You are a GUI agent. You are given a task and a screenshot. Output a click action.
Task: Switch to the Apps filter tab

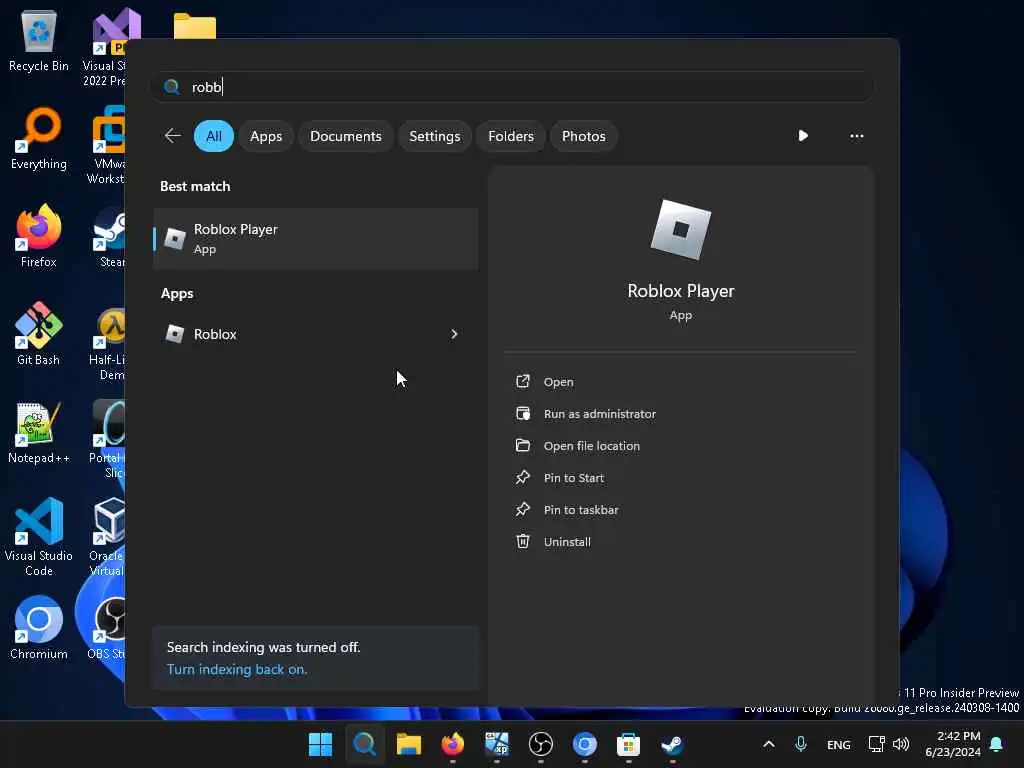tap(266, 136)
